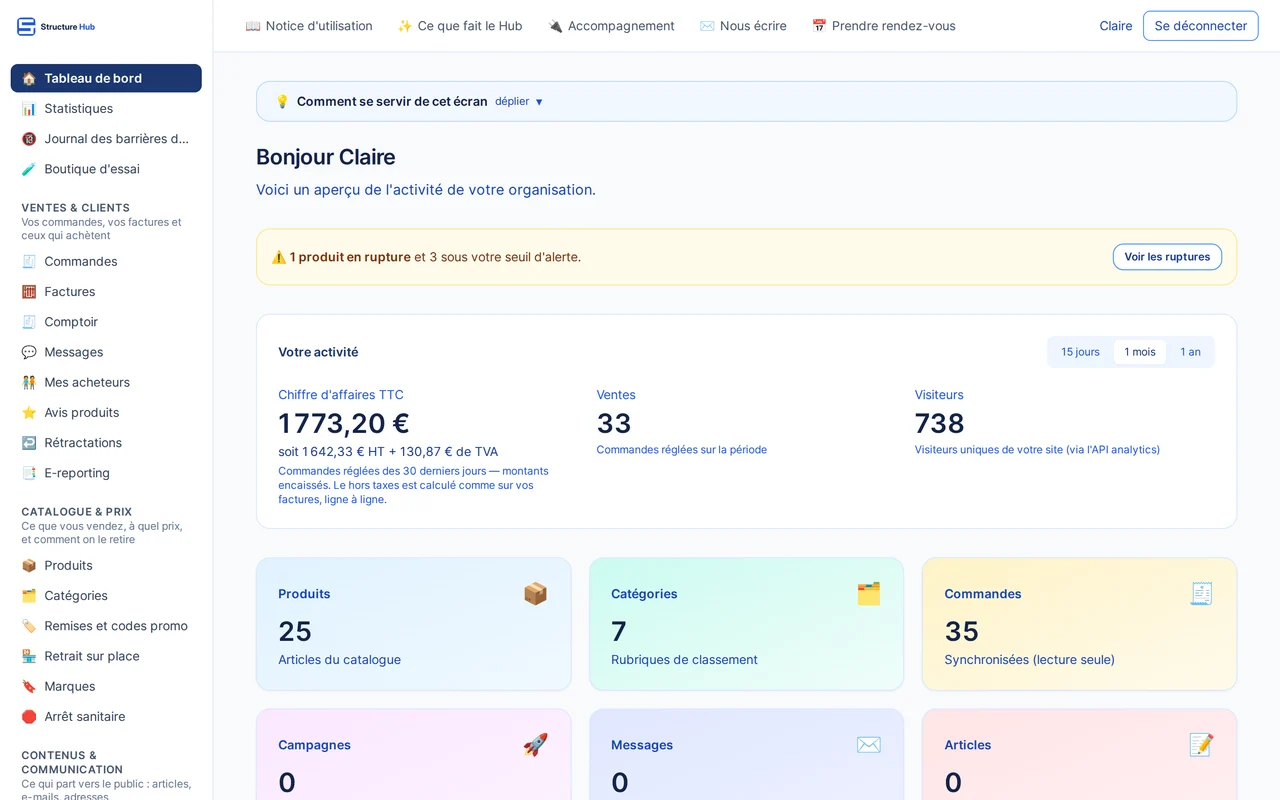
Task: Open the Catégories summary card
Action: coord(746,624)
